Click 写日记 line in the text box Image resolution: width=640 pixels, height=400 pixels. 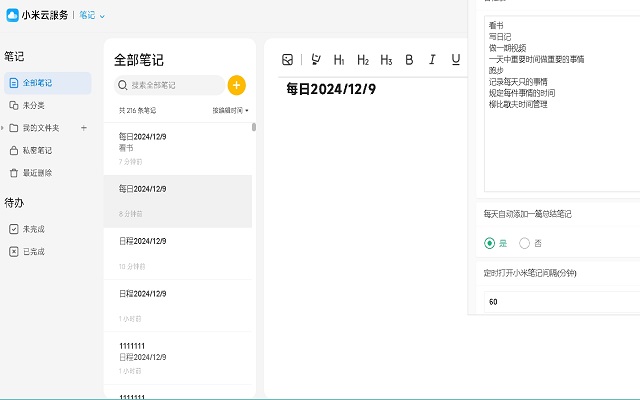[500, 37]
